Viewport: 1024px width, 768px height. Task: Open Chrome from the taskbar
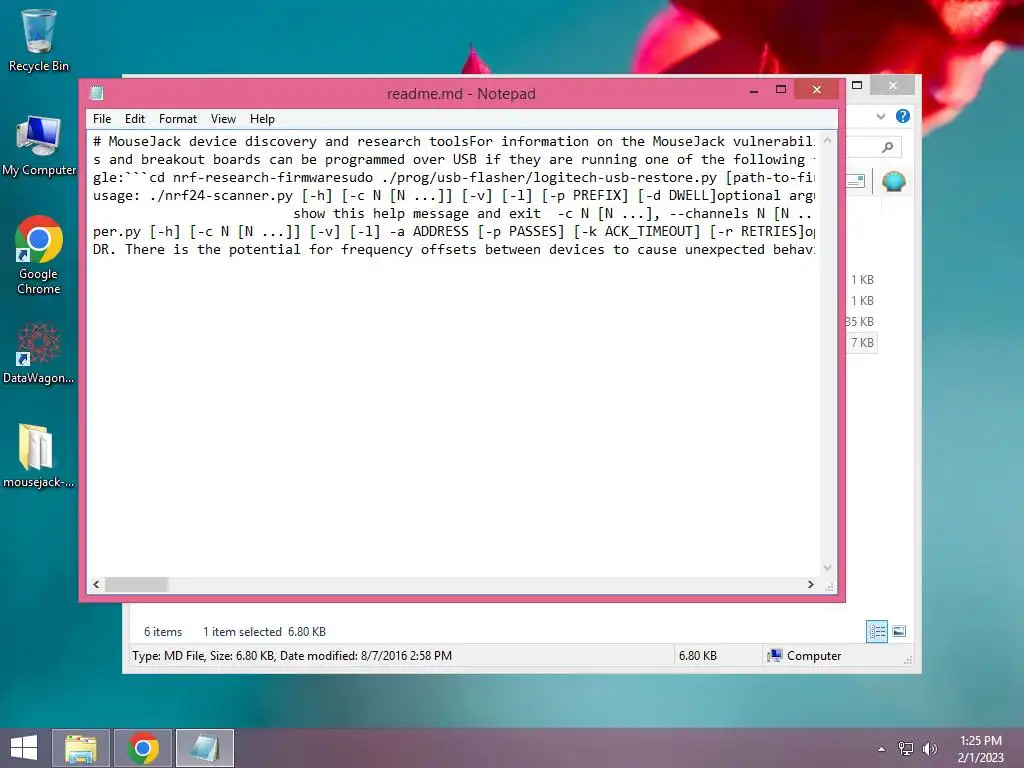tap(143, 748)
